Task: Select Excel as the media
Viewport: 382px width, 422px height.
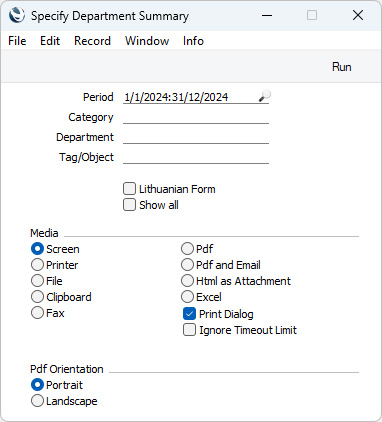Action: [187, 297]
